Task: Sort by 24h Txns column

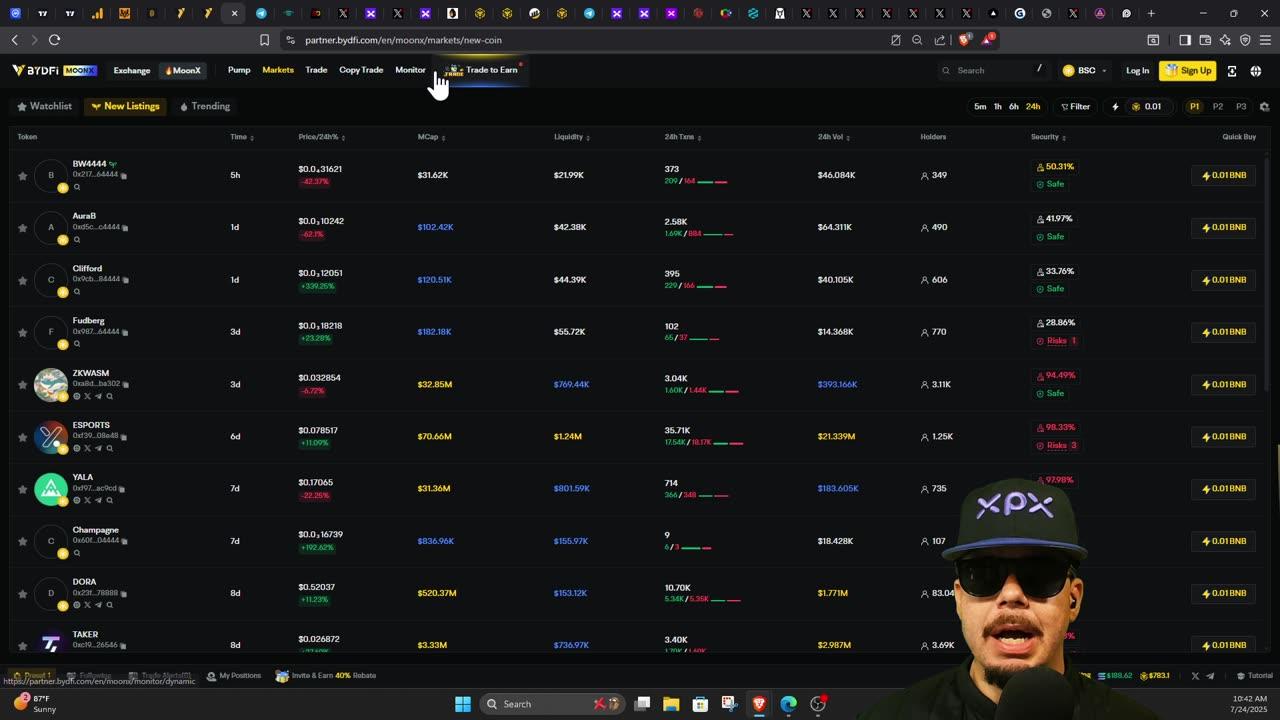Action: [x=683, y=137]
